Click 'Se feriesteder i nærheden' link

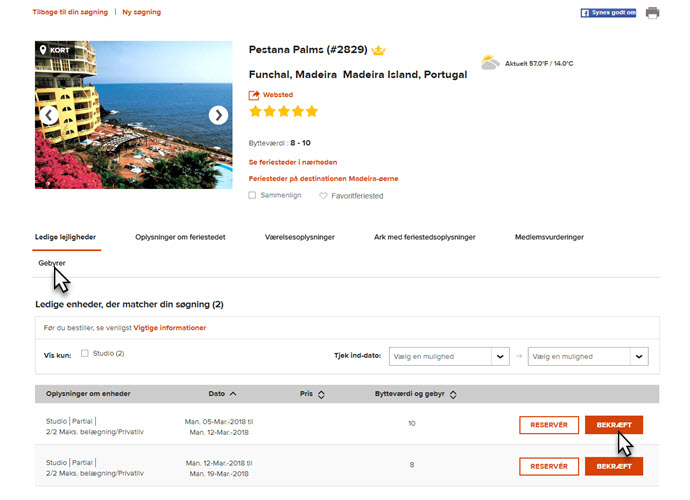pyautogui.click(x=293, y=162)
